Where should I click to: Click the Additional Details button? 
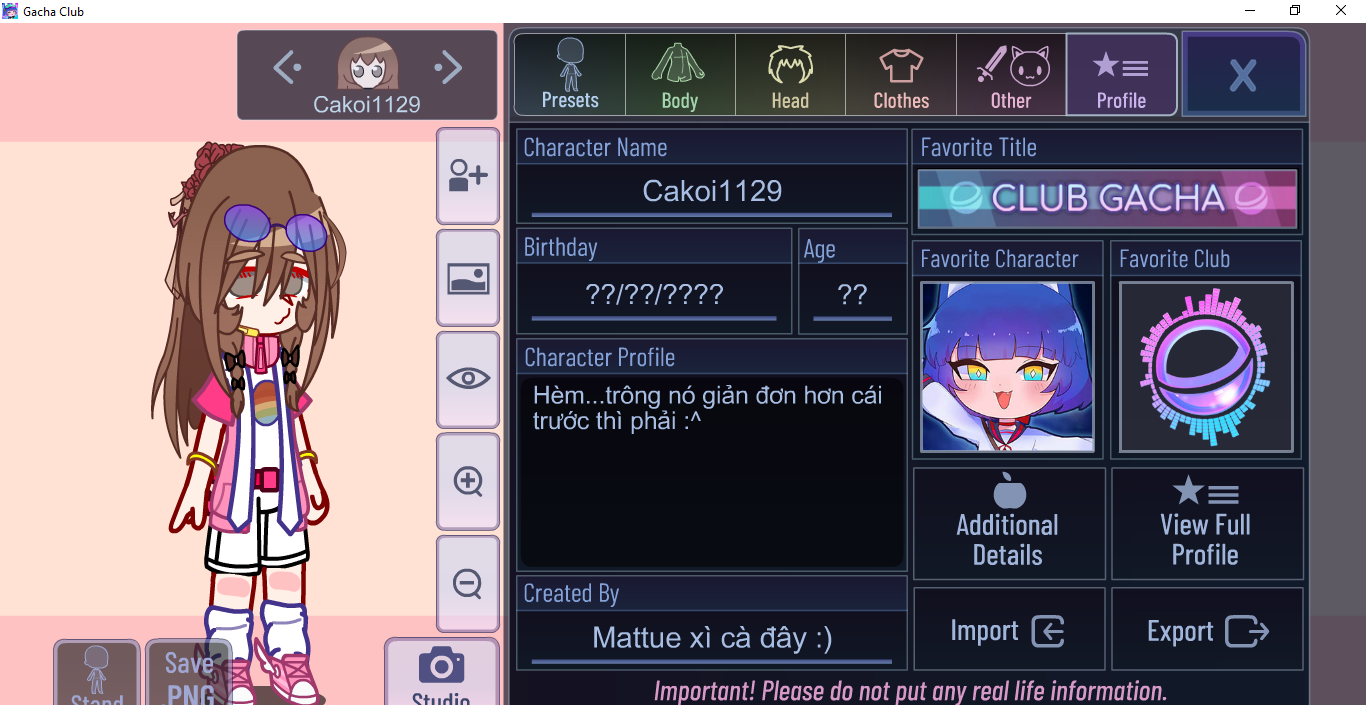tap(1008, 524)
